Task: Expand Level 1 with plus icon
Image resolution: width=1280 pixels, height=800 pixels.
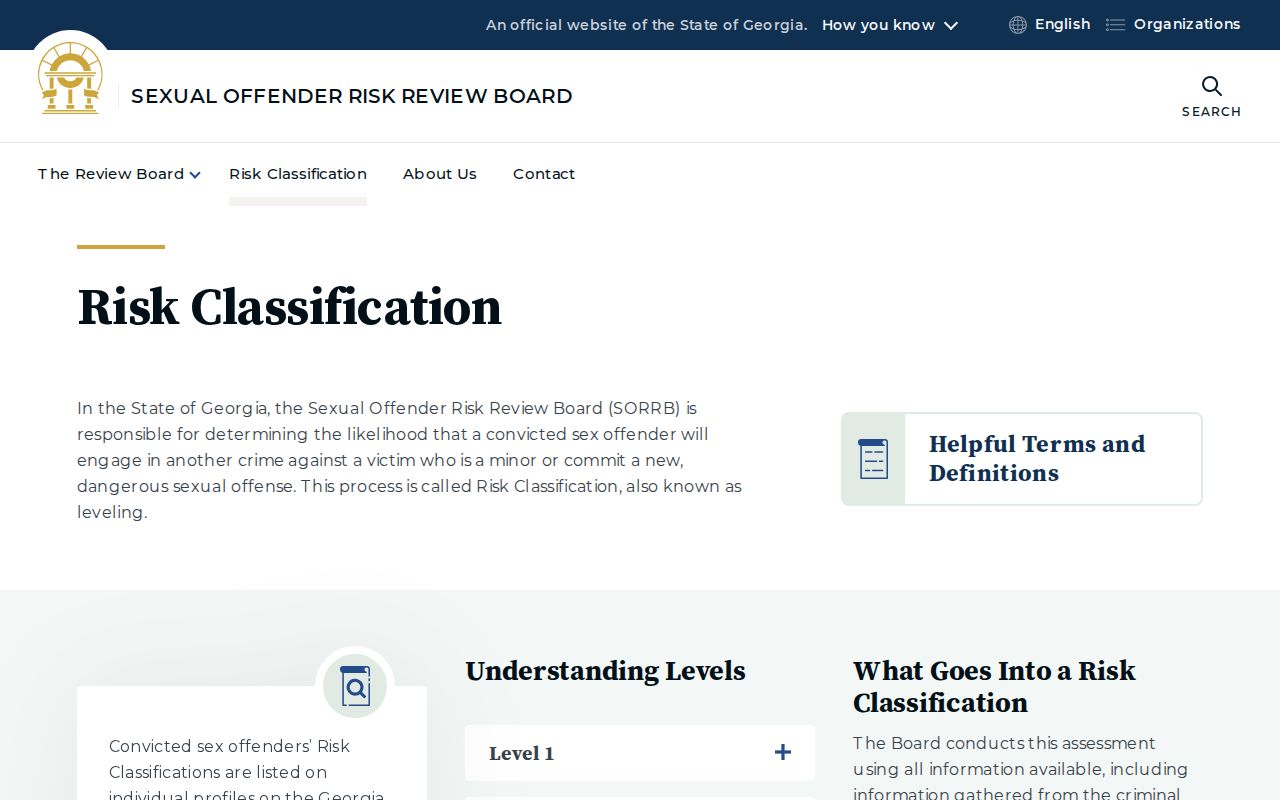Action: pyautogui.click(x=783, y=752)
